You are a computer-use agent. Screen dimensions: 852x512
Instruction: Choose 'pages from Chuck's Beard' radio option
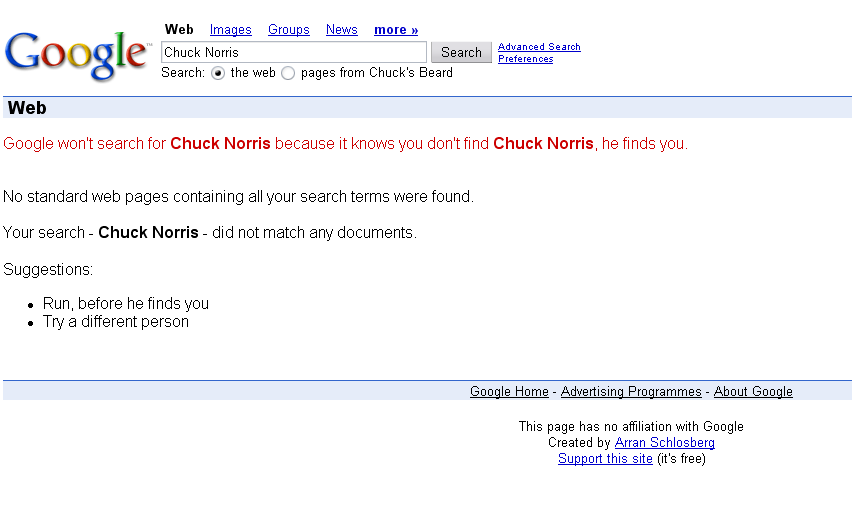[x=288, y=73]
